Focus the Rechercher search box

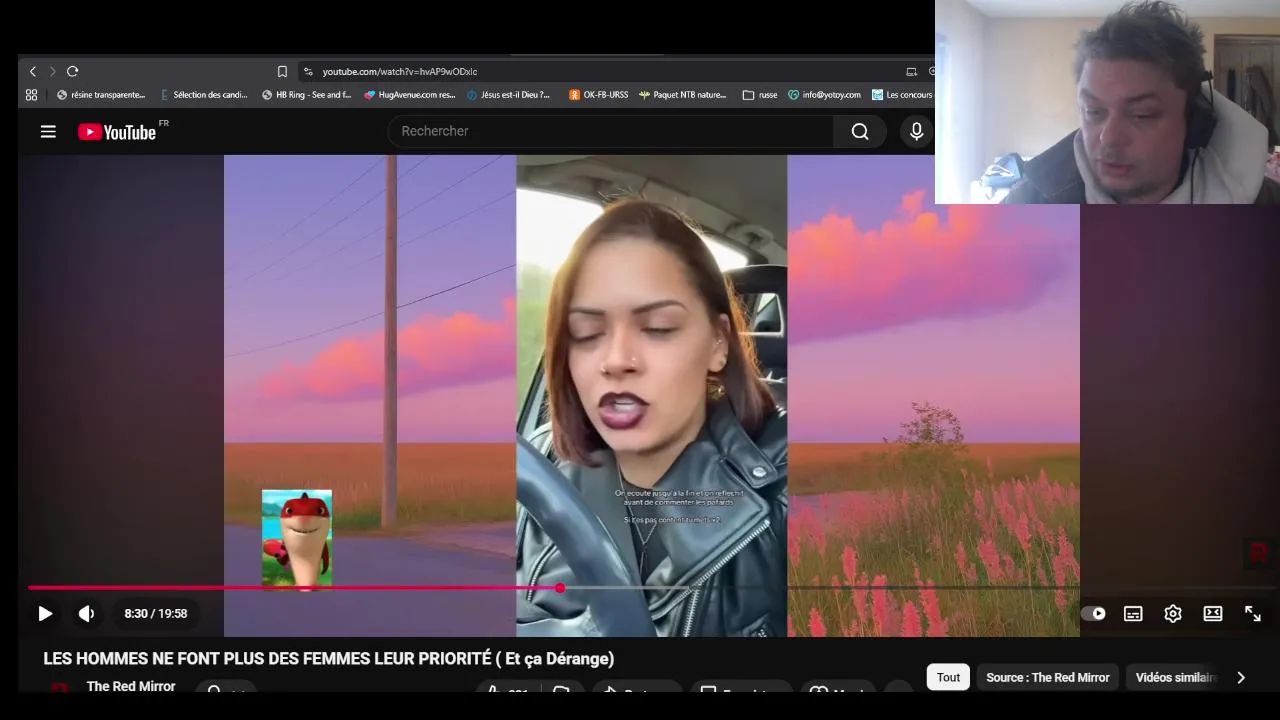[x=610, y=131]
